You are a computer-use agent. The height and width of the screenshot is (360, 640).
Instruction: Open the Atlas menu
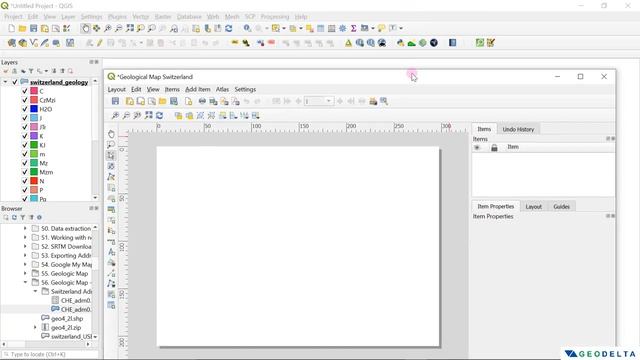click(x=222, y=89)
